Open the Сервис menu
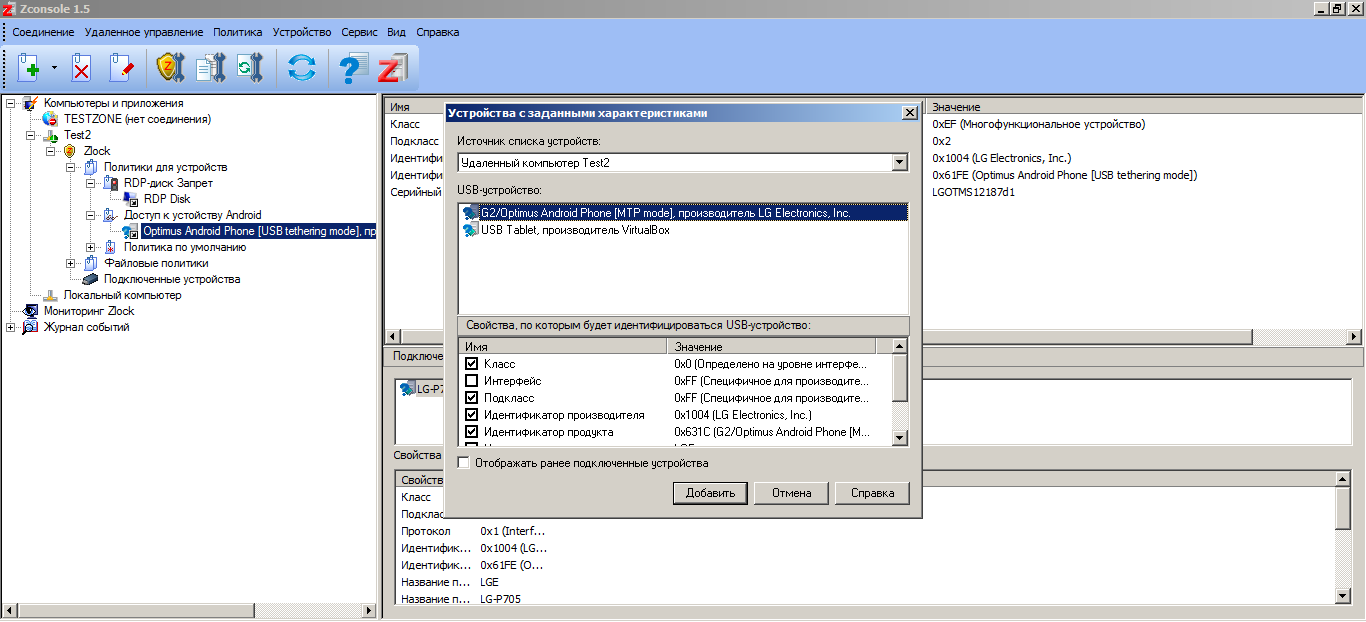 click(359, 32)
